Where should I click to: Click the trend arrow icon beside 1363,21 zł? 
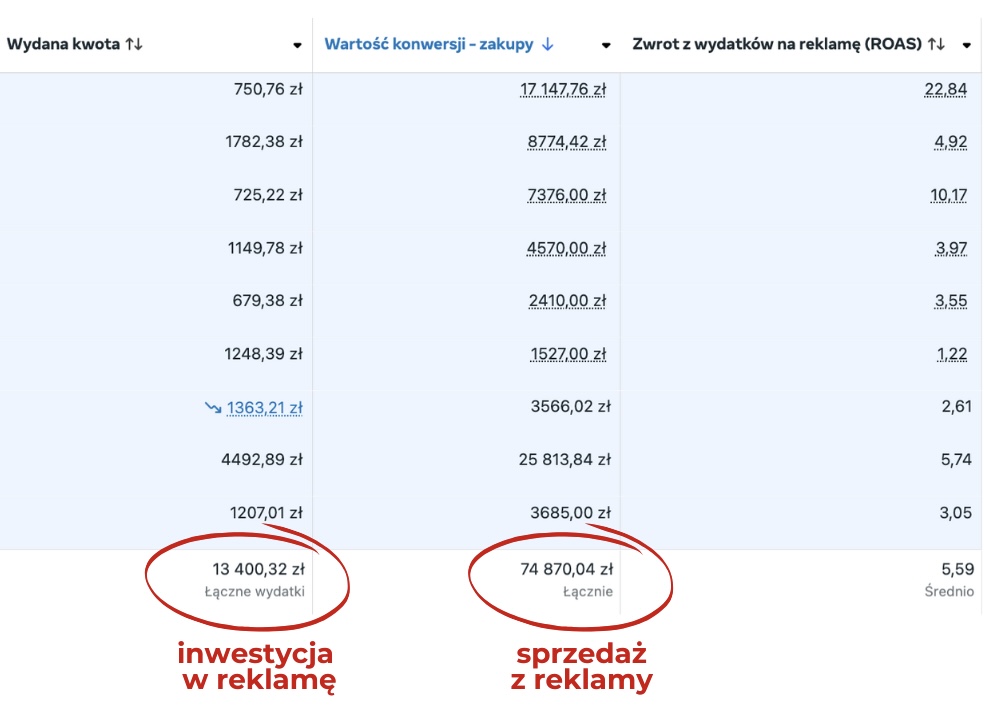pyautogui.click(x=214, y=408)
